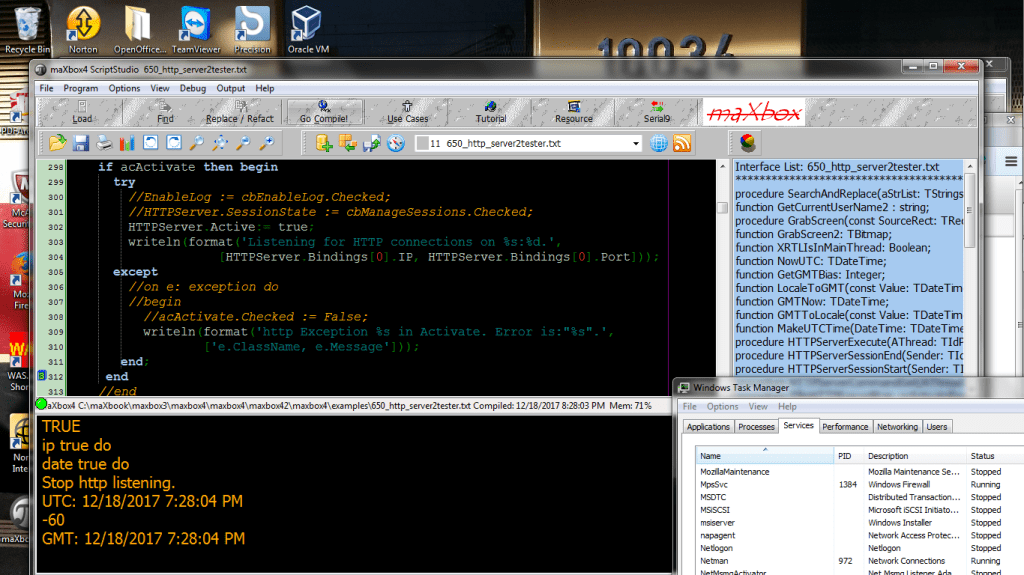Click the open folder icon in toolbar
This screenshot has width=1024, height=575.
click(x=57, y=143)
